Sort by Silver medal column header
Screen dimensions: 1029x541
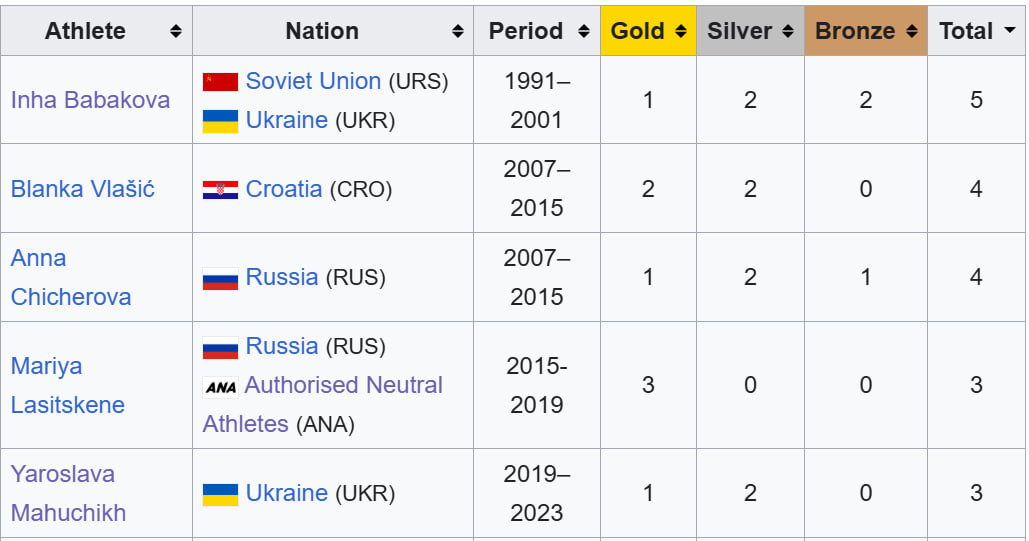coord(789,31)
